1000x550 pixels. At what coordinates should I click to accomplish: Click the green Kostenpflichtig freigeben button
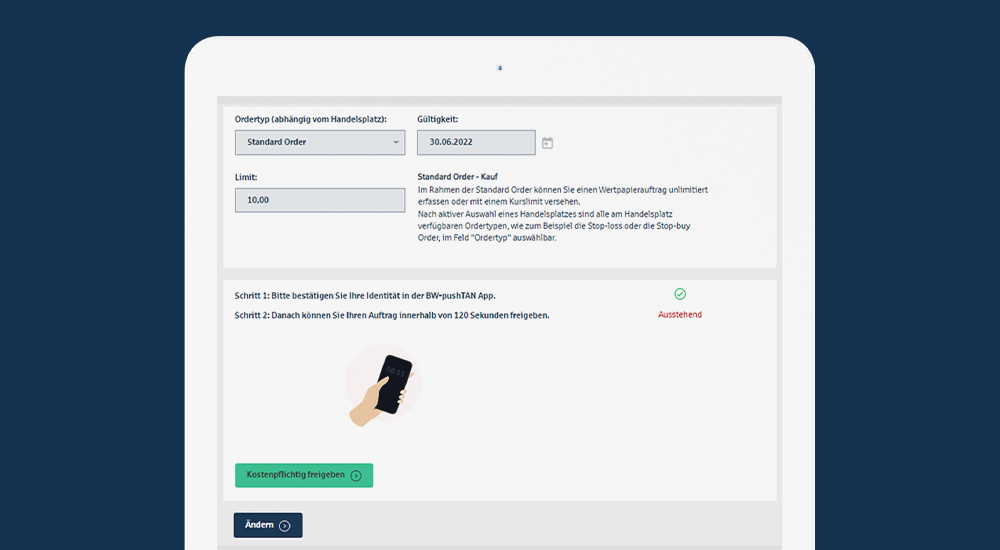304,475
